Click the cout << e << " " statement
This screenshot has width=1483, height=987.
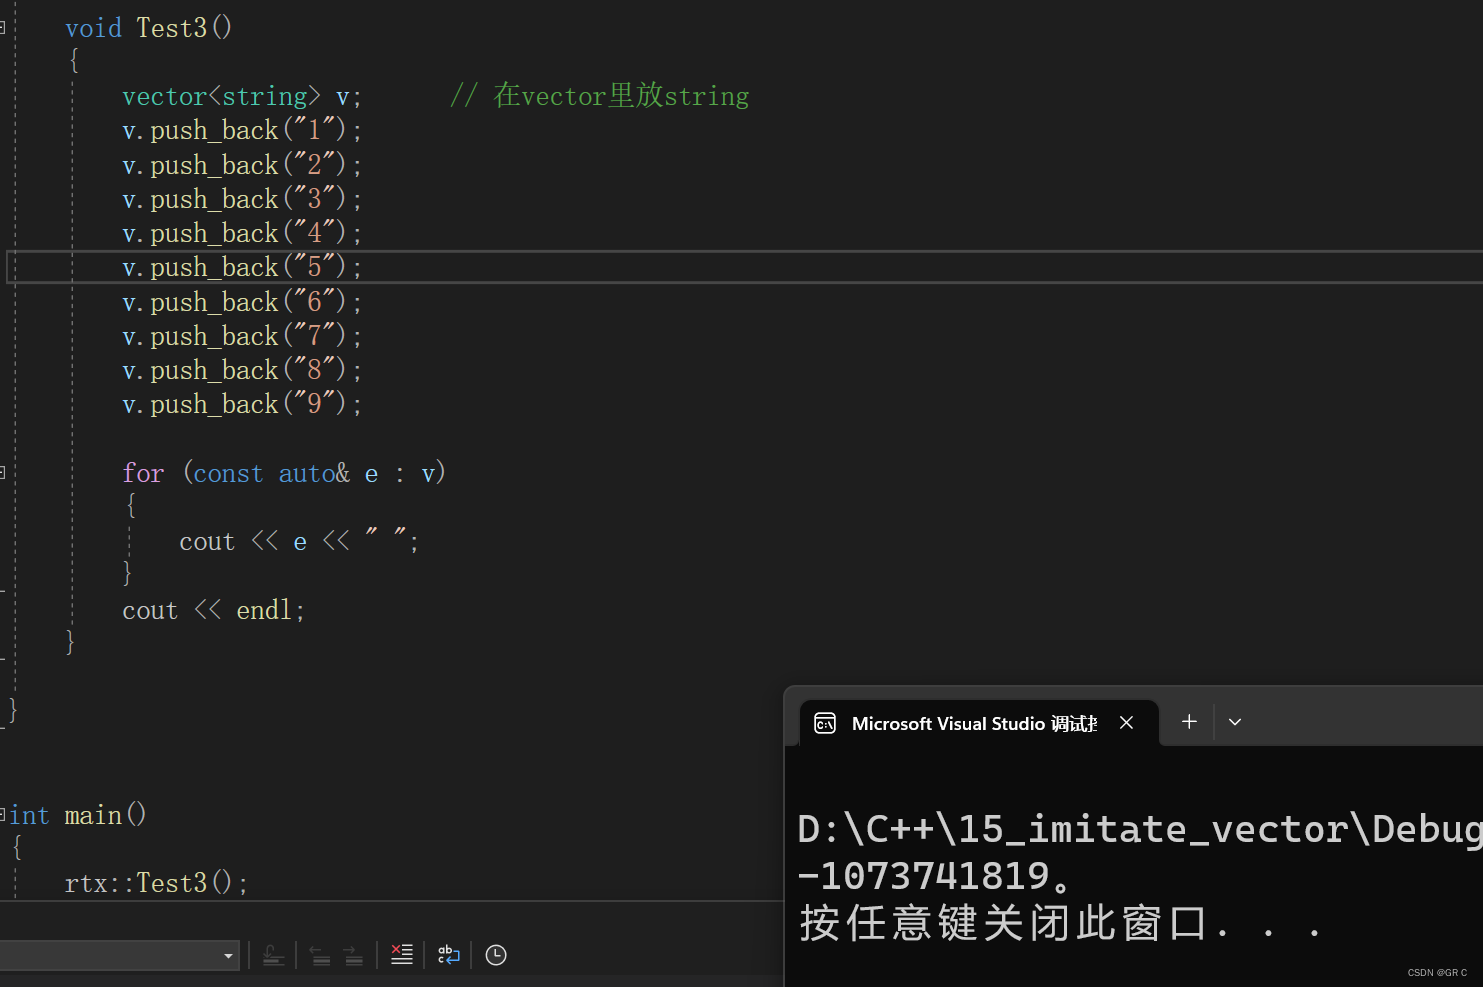click(x=299, y=541)
